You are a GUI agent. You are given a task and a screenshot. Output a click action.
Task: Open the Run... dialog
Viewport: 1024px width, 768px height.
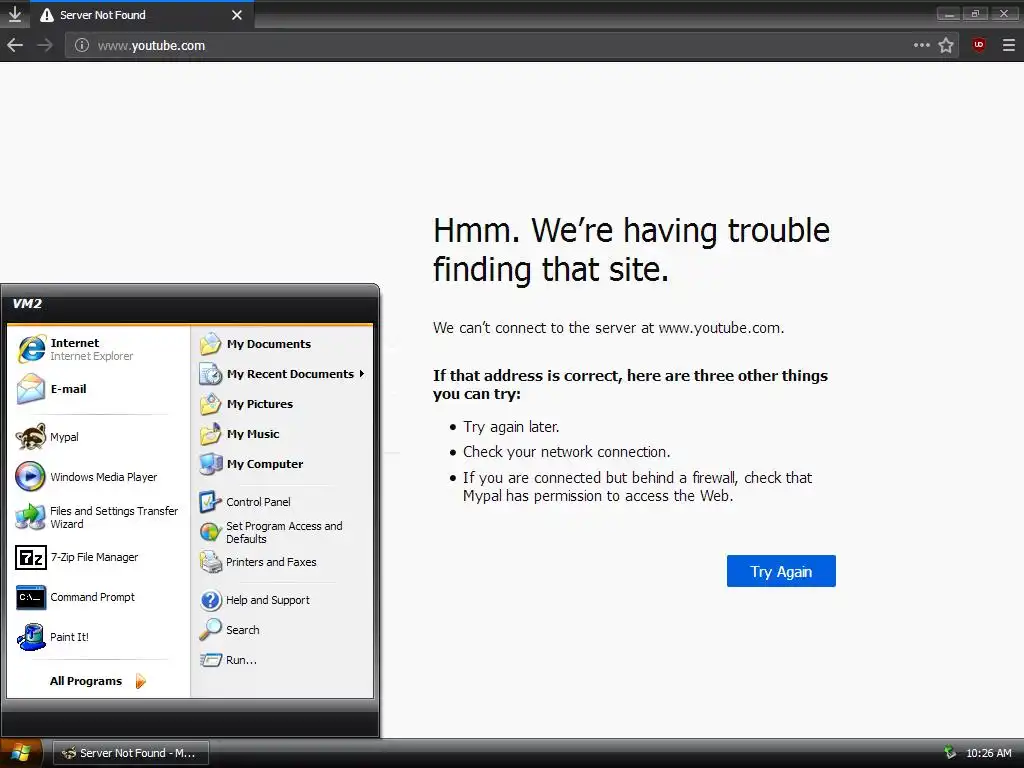click(282, 660)
